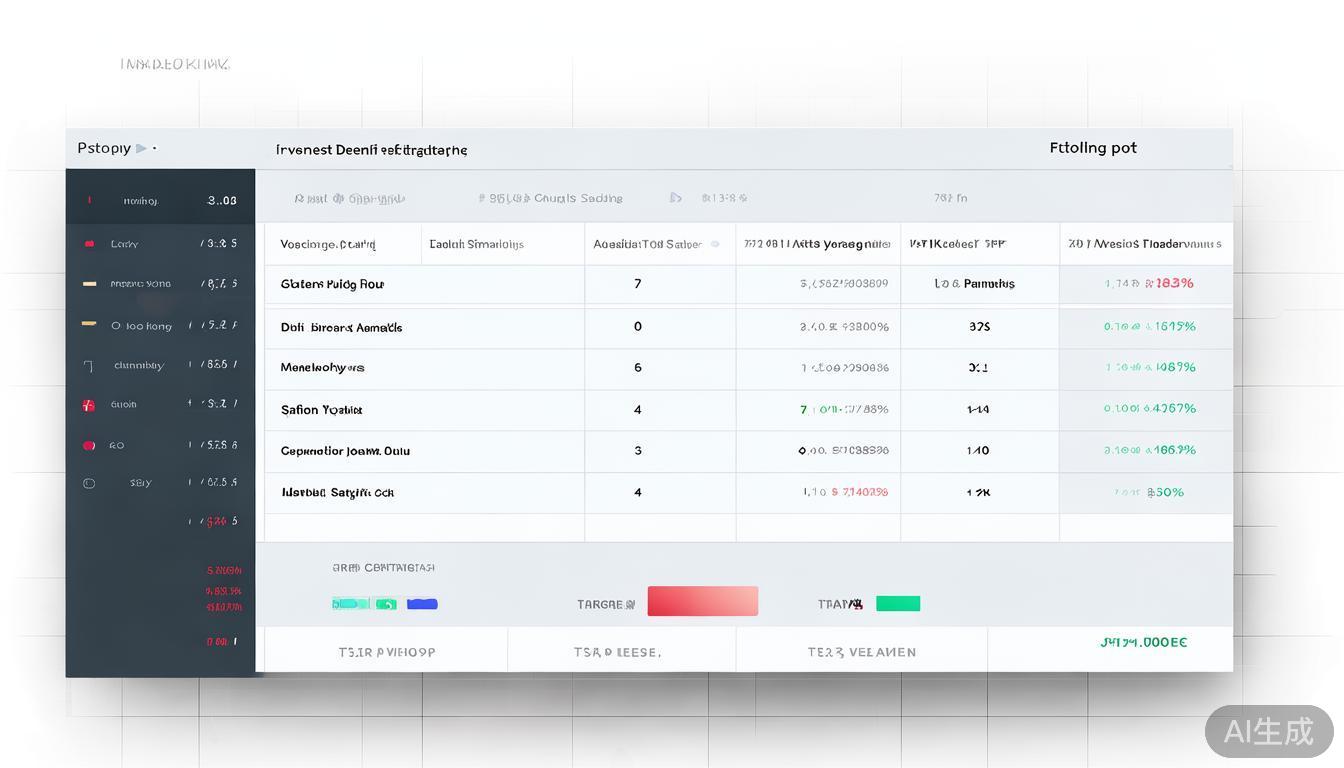Viewport: 1344px width, 768px height.
Task: Click the red icon beside the Lacky sidebar item
Action: [89, 244]
